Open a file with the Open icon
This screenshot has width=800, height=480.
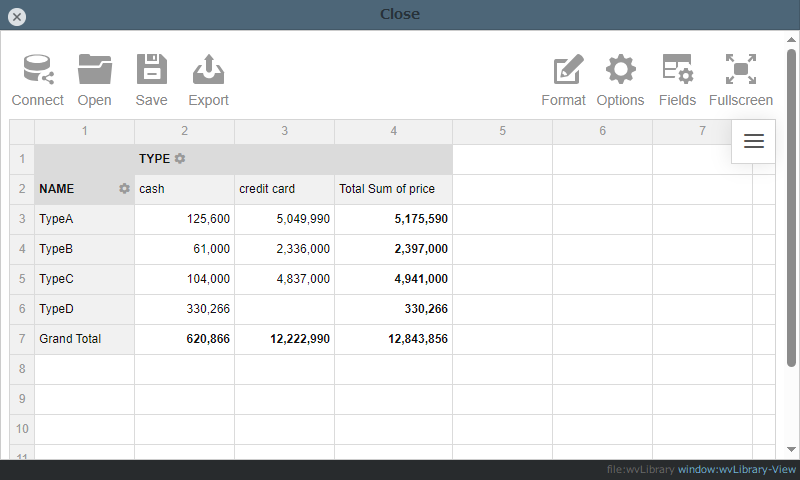pyautogui.click(x=95, y=70)
